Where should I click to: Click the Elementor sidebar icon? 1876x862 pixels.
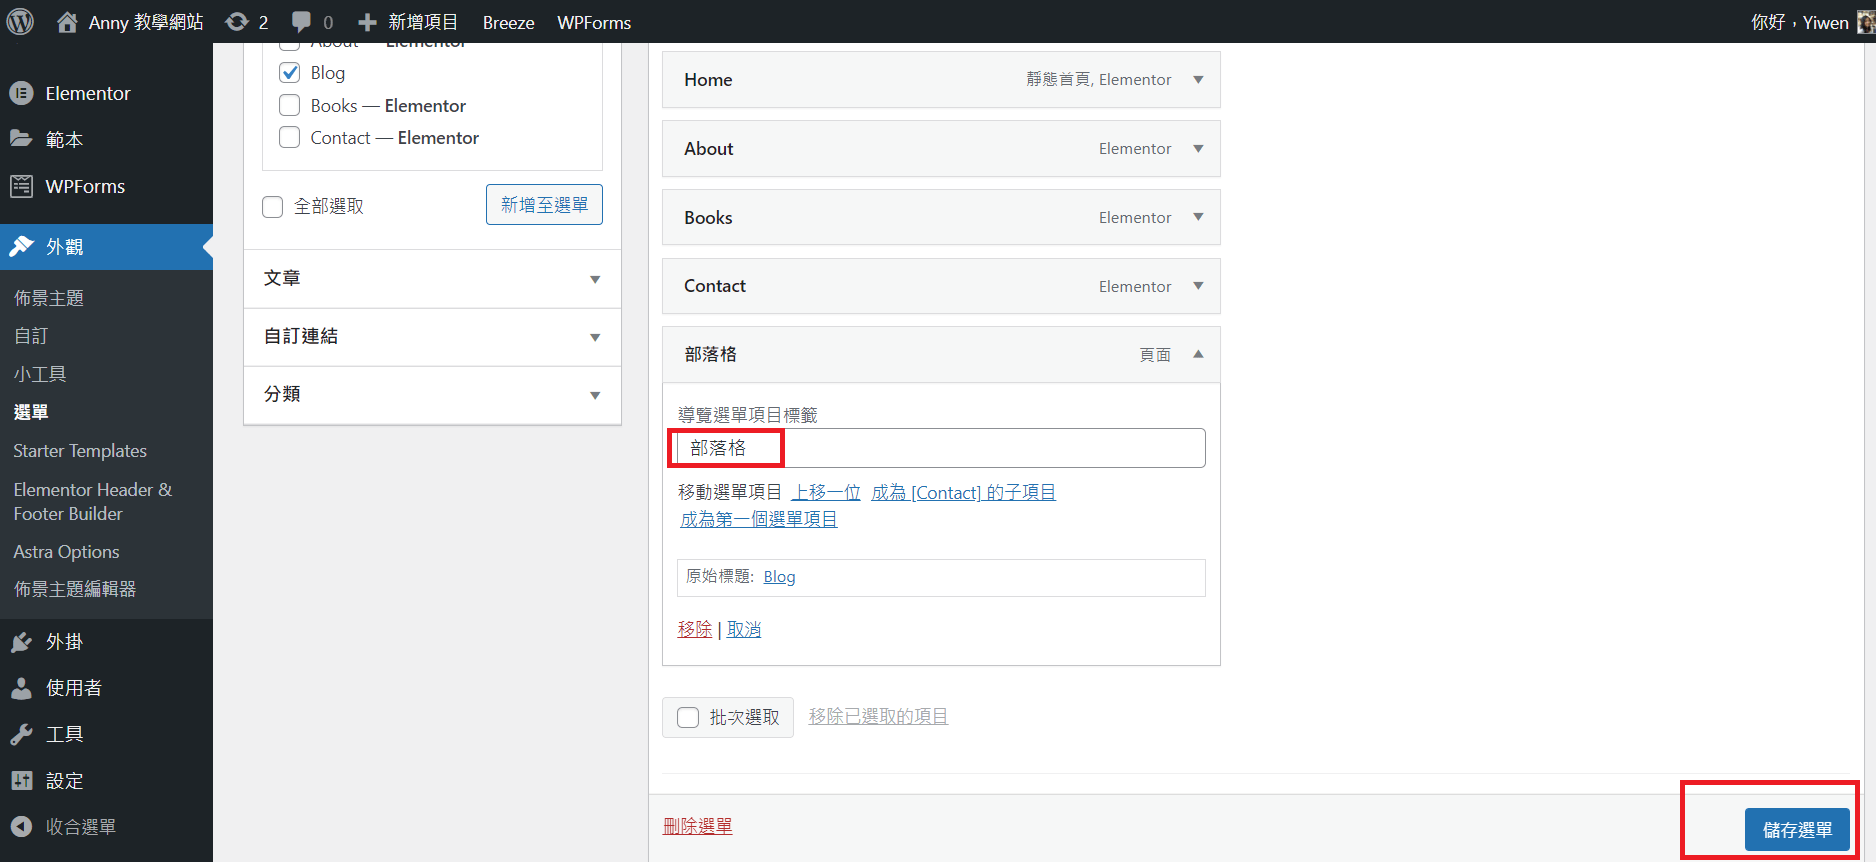[x=21, y=93]
